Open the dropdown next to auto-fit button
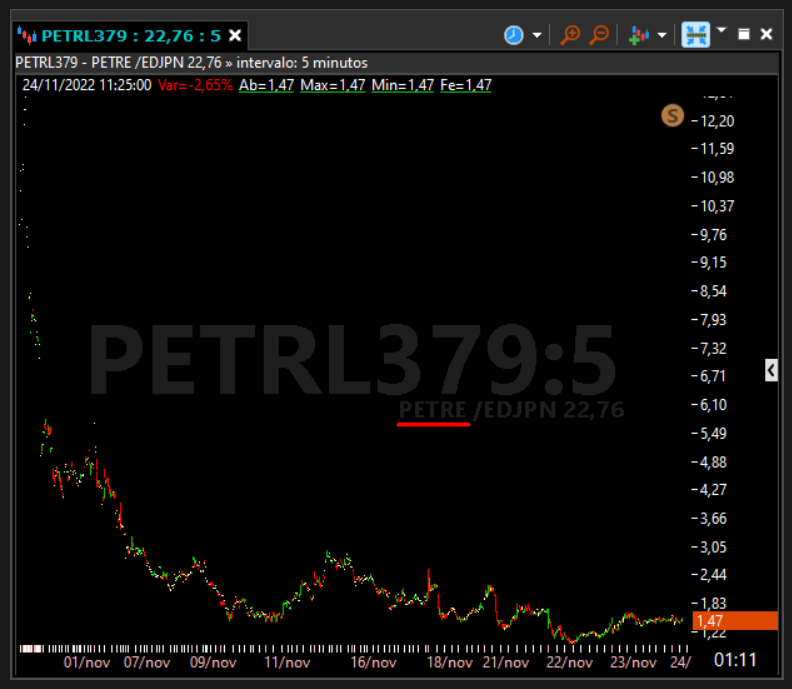 [722, 30]
